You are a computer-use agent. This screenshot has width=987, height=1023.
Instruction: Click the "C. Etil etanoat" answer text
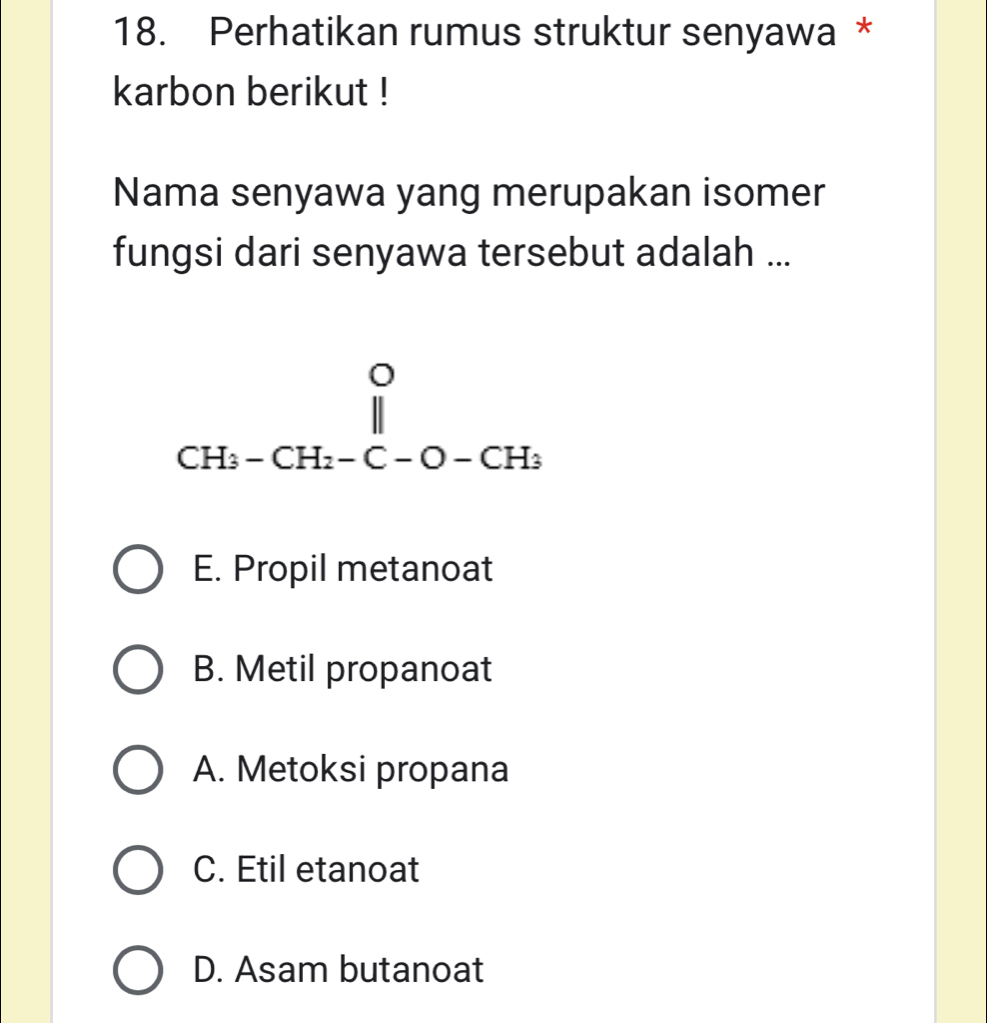[x=307, y=870]
